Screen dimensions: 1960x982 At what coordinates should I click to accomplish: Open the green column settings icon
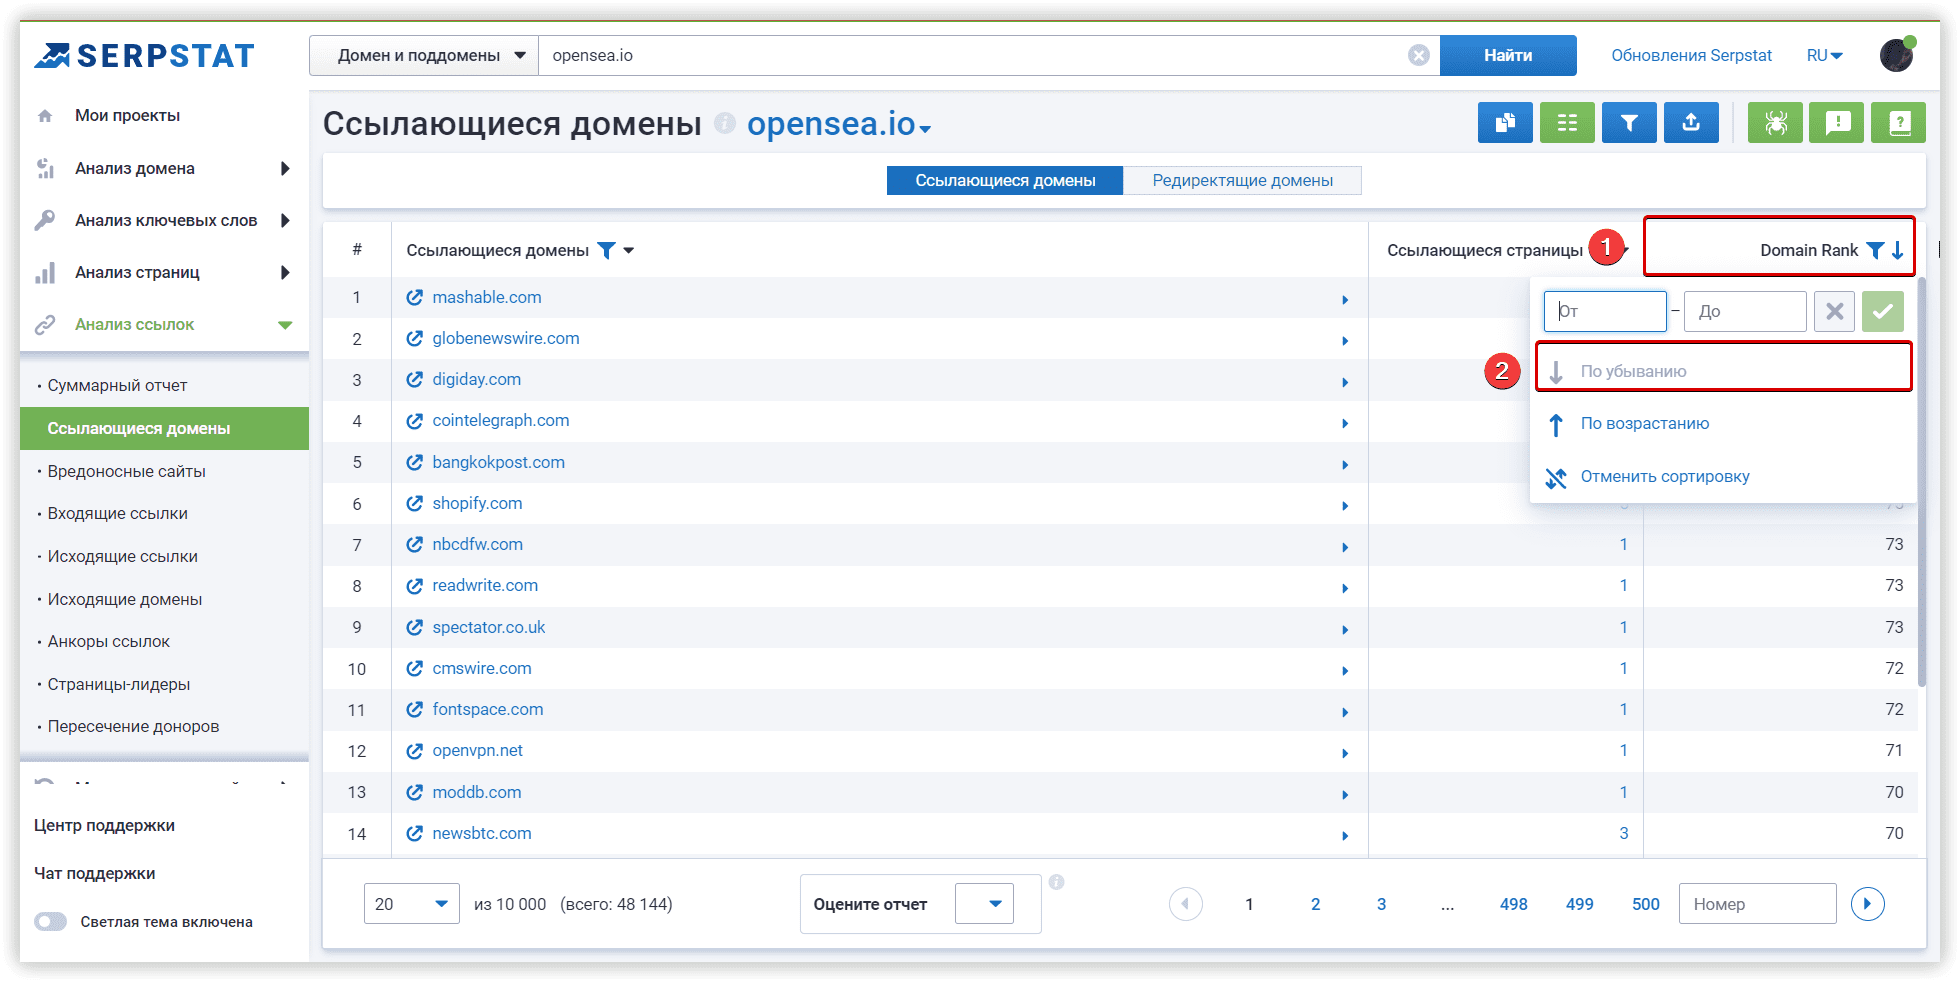tap(1567, 123)
